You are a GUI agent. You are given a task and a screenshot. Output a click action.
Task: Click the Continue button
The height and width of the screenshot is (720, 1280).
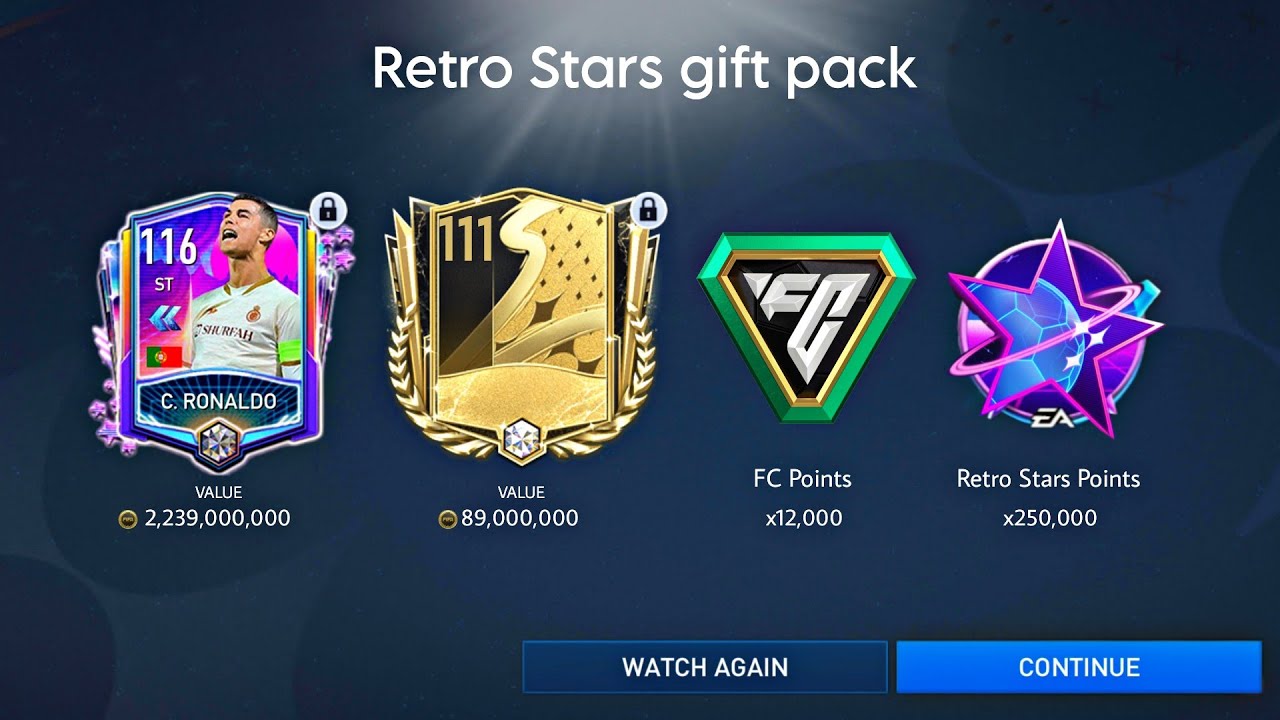pyautogui.click(x=1078, y=667)
